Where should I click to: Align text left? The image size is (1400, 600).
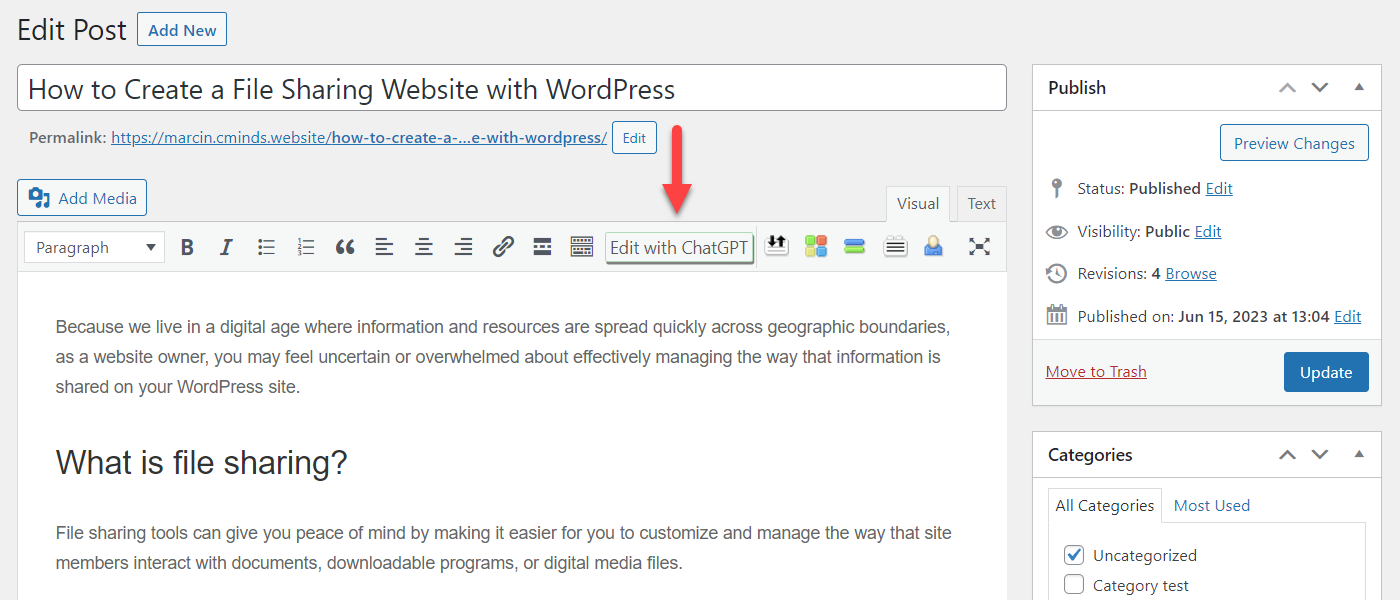pyautogui.click(x=385, y=247)
